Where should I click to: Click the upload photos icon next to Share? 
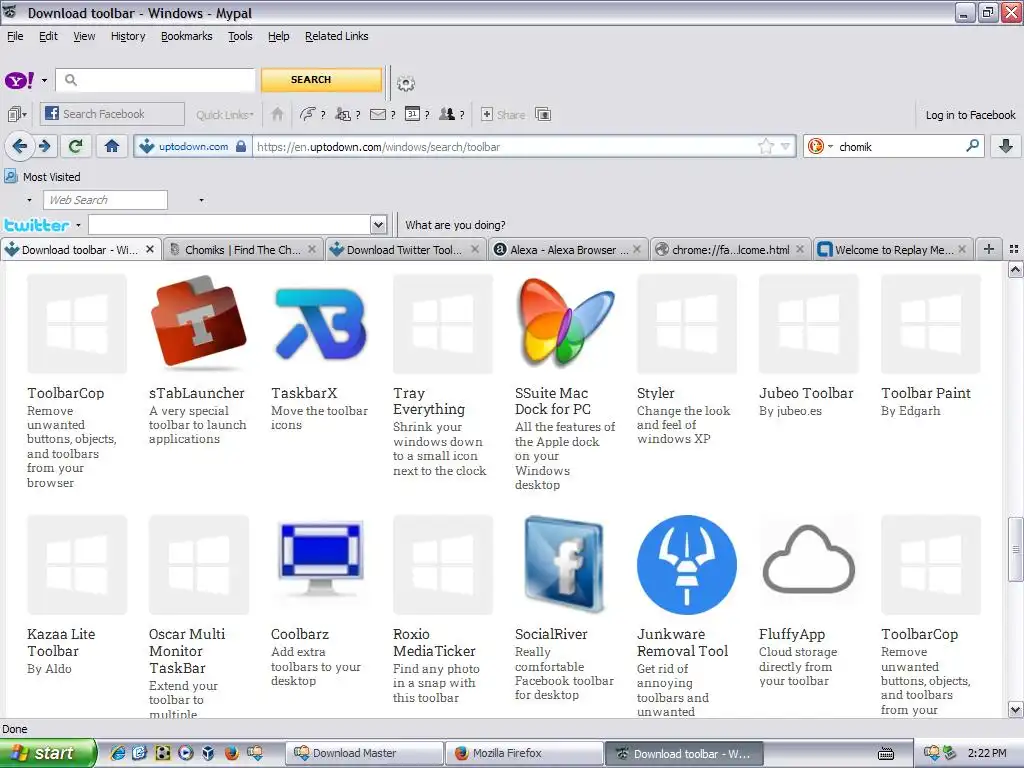click(543, 114)
